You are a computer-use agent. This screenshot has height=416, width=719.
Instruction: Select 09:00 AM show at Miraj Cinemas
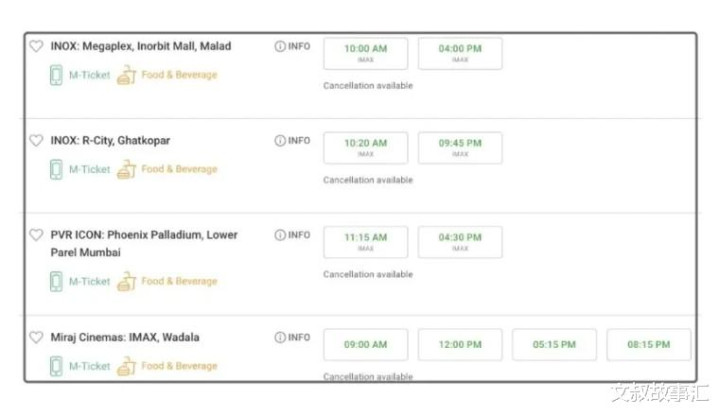(x=365, y=344)
